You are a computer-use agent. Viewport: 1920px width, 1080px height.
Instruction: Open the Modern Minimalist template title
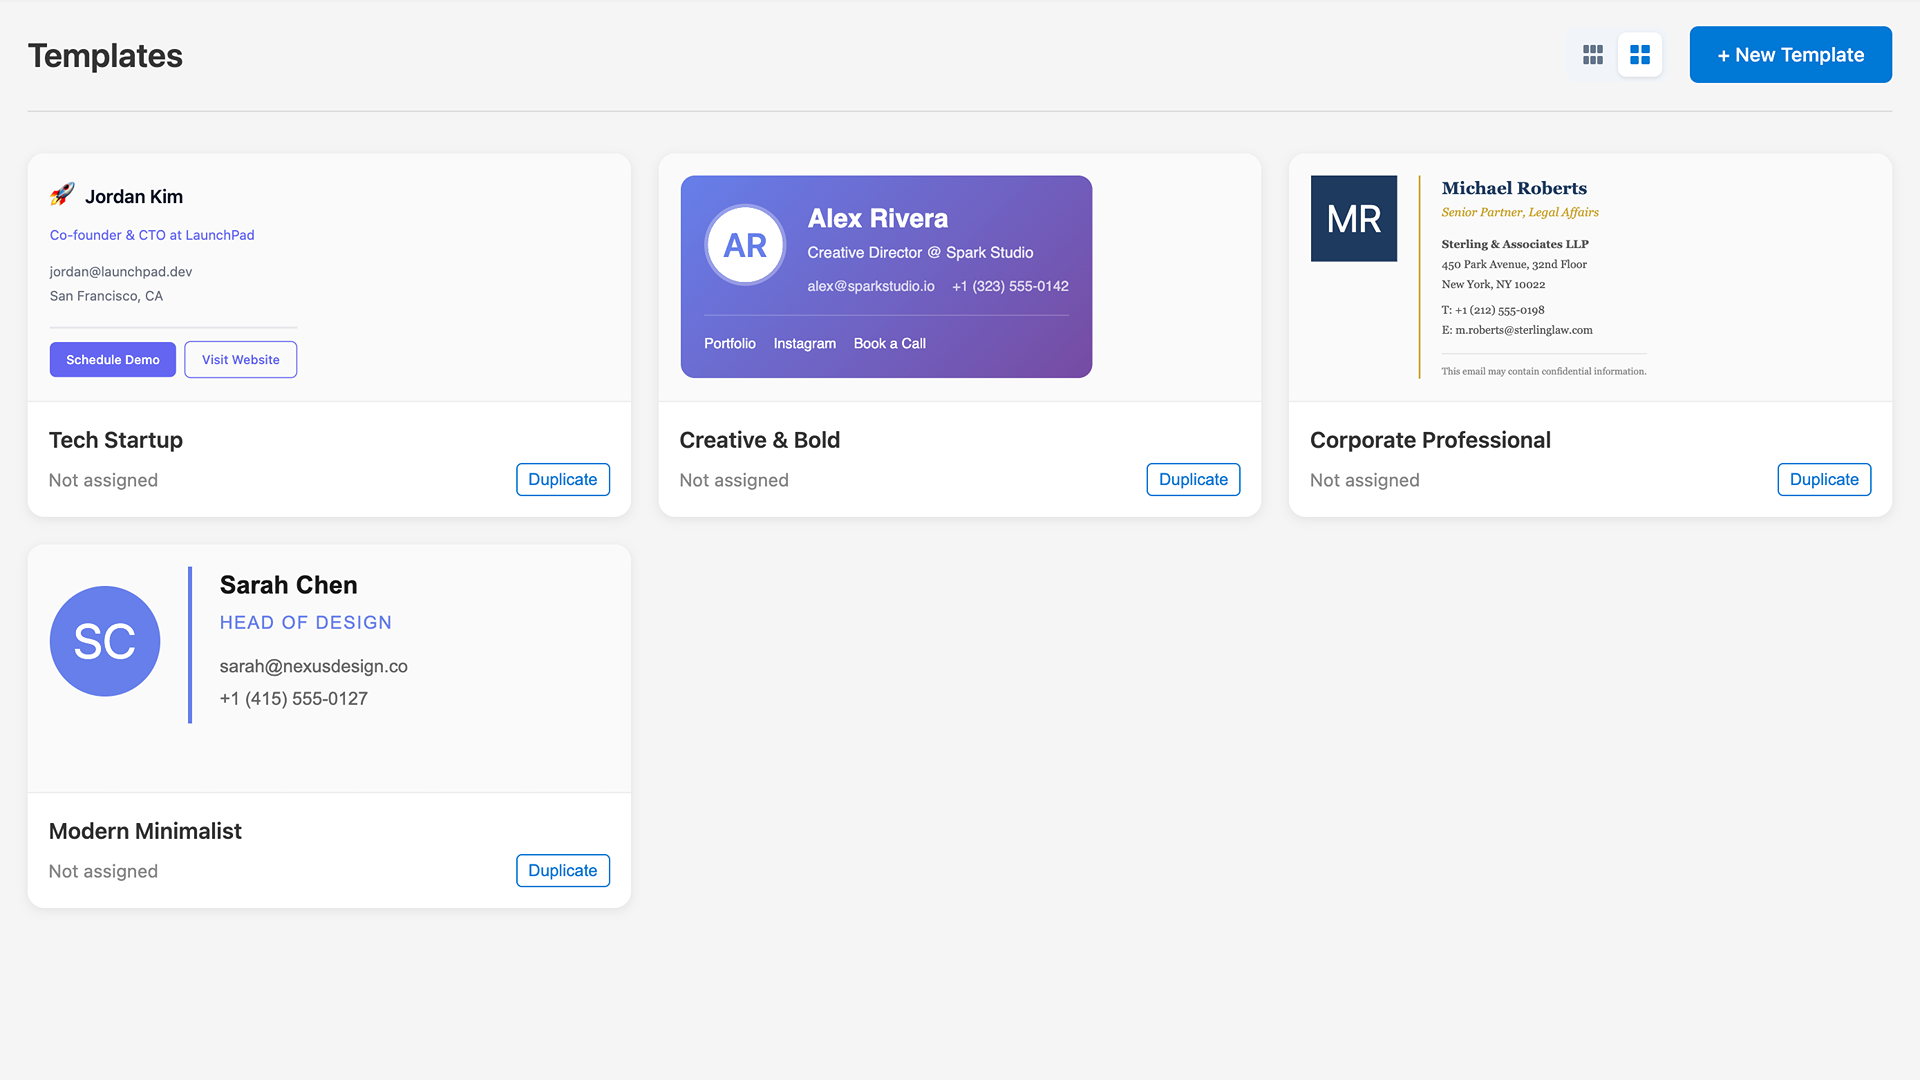click(x=145, y=831)
